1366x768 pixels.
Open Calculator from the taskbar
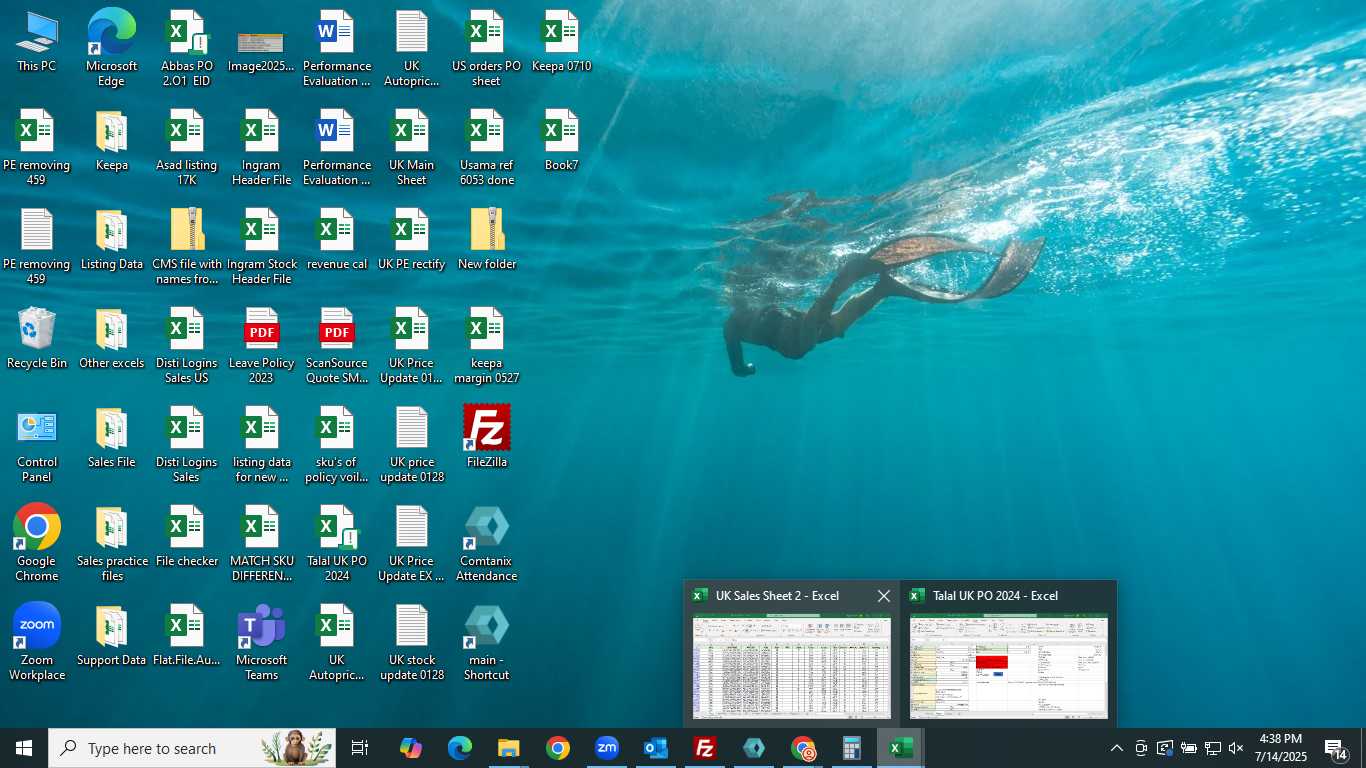[851, 748]
